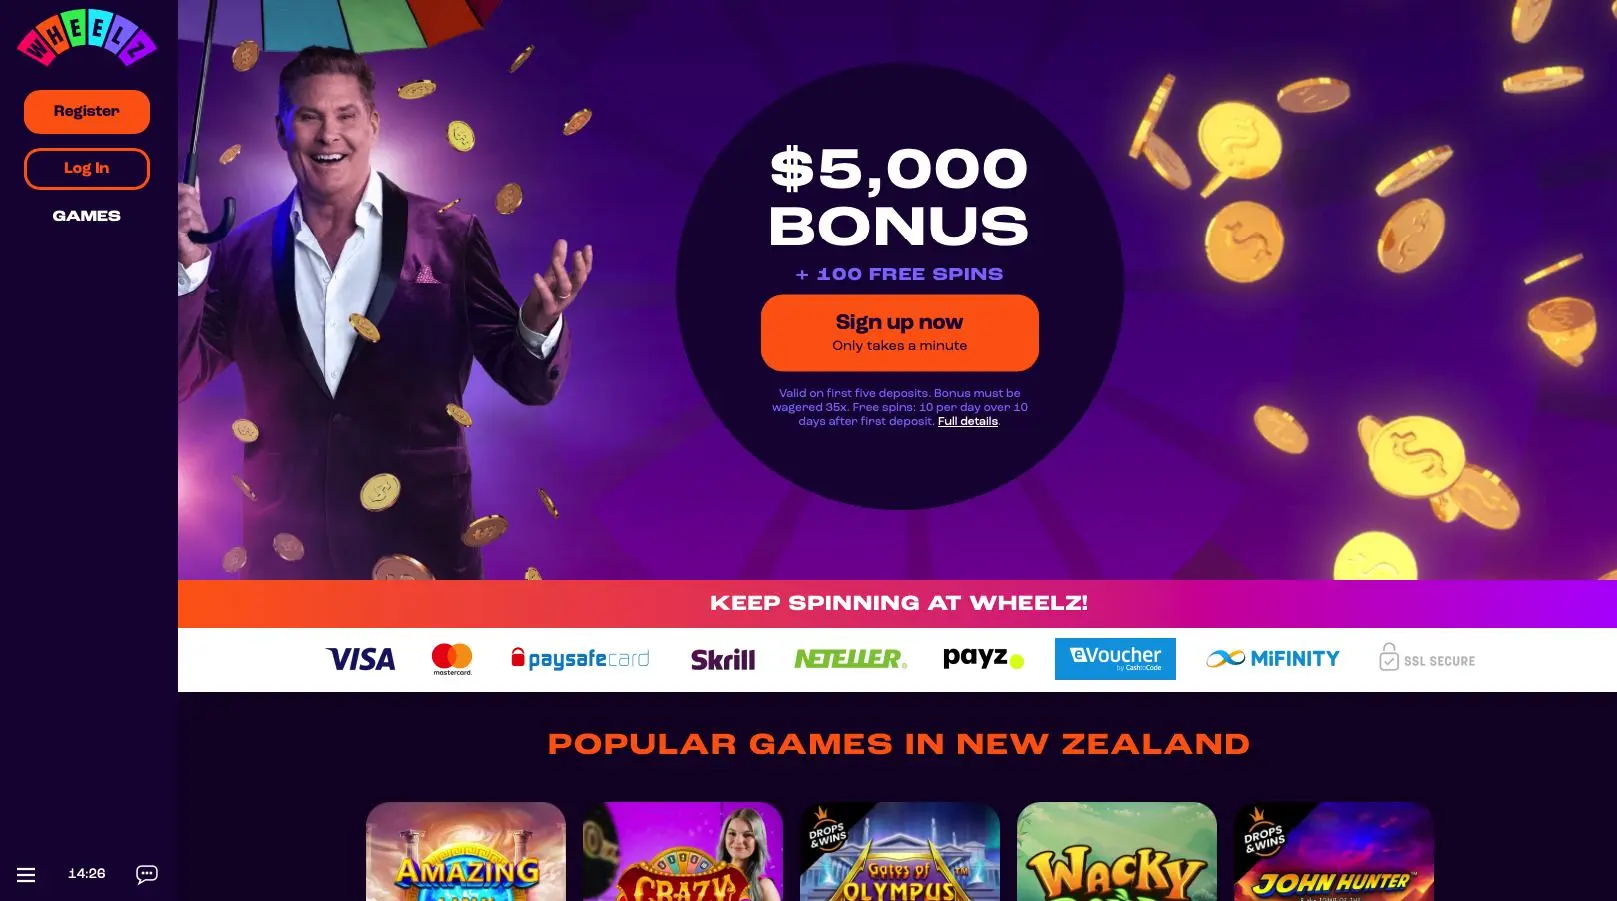Click the Skrill payment logo

pos(723,660)
